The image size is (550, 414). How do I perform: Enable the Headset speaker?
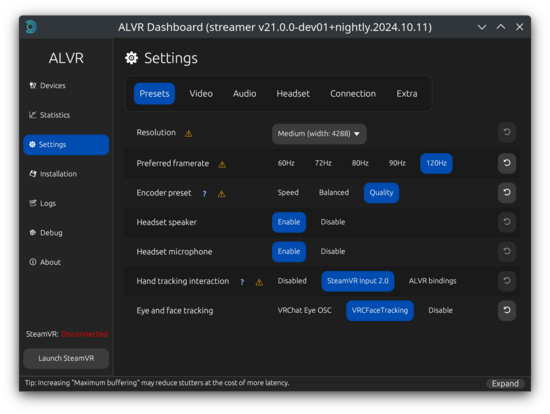click(289, 222)
